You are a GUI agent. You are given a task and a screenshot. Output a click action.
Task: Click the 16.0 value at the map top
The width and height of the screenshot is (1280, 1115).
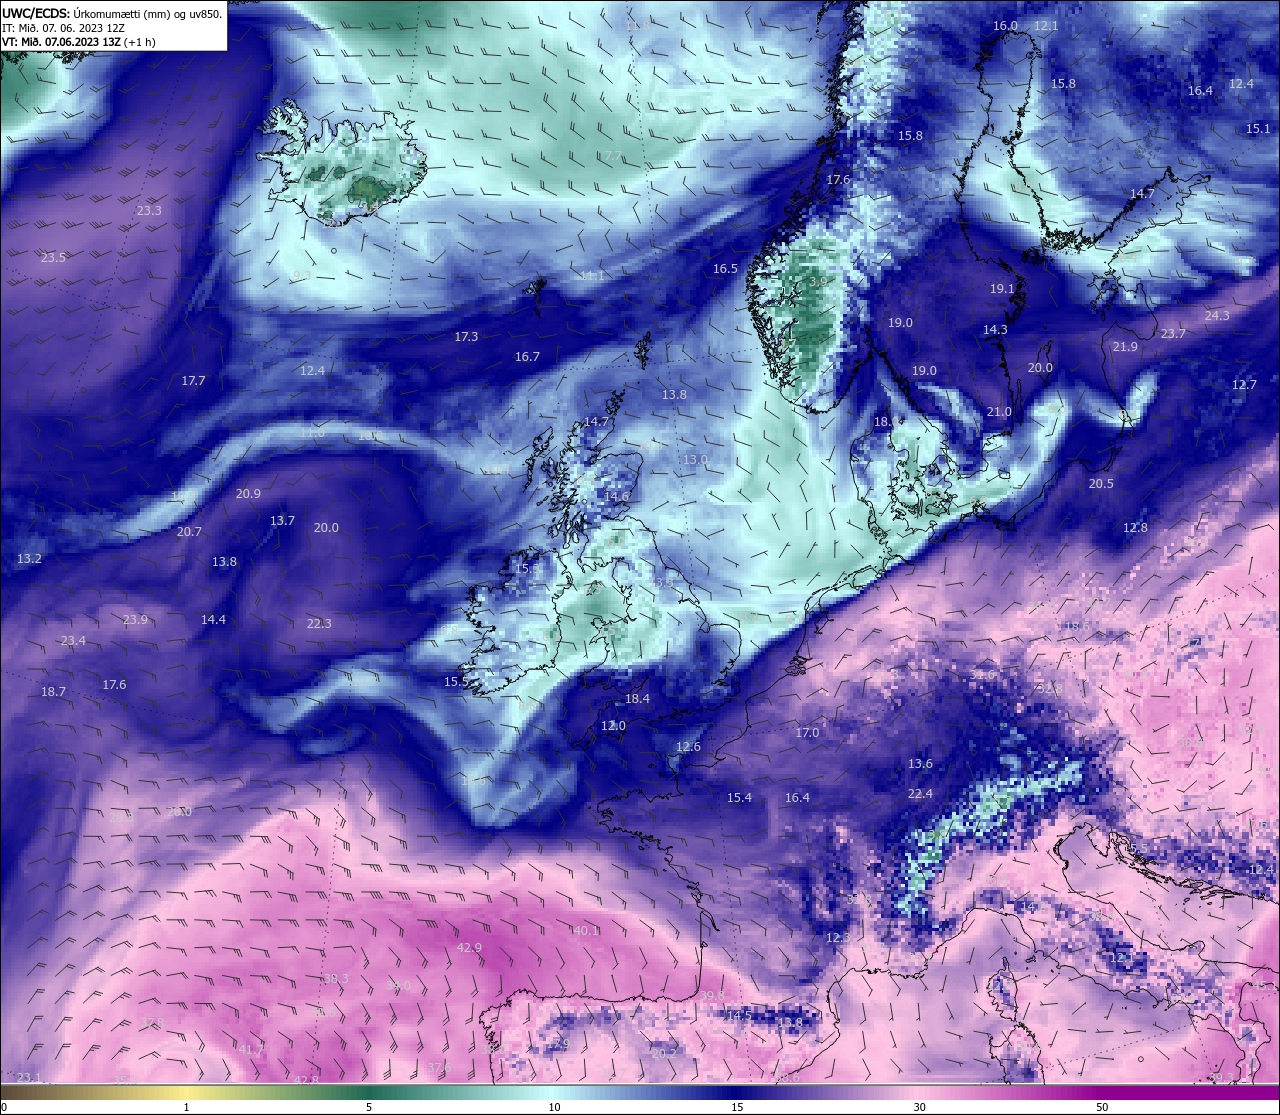(1005, 25)
